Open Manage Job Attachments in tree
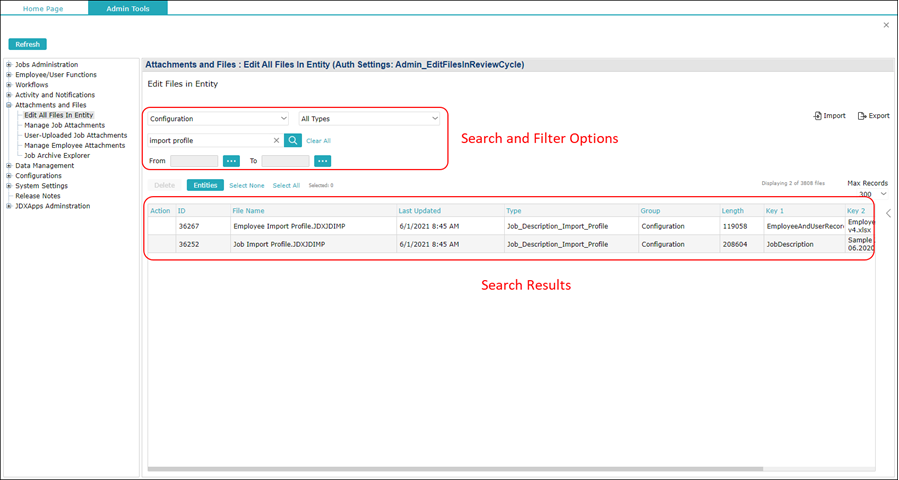 point(64,125)
